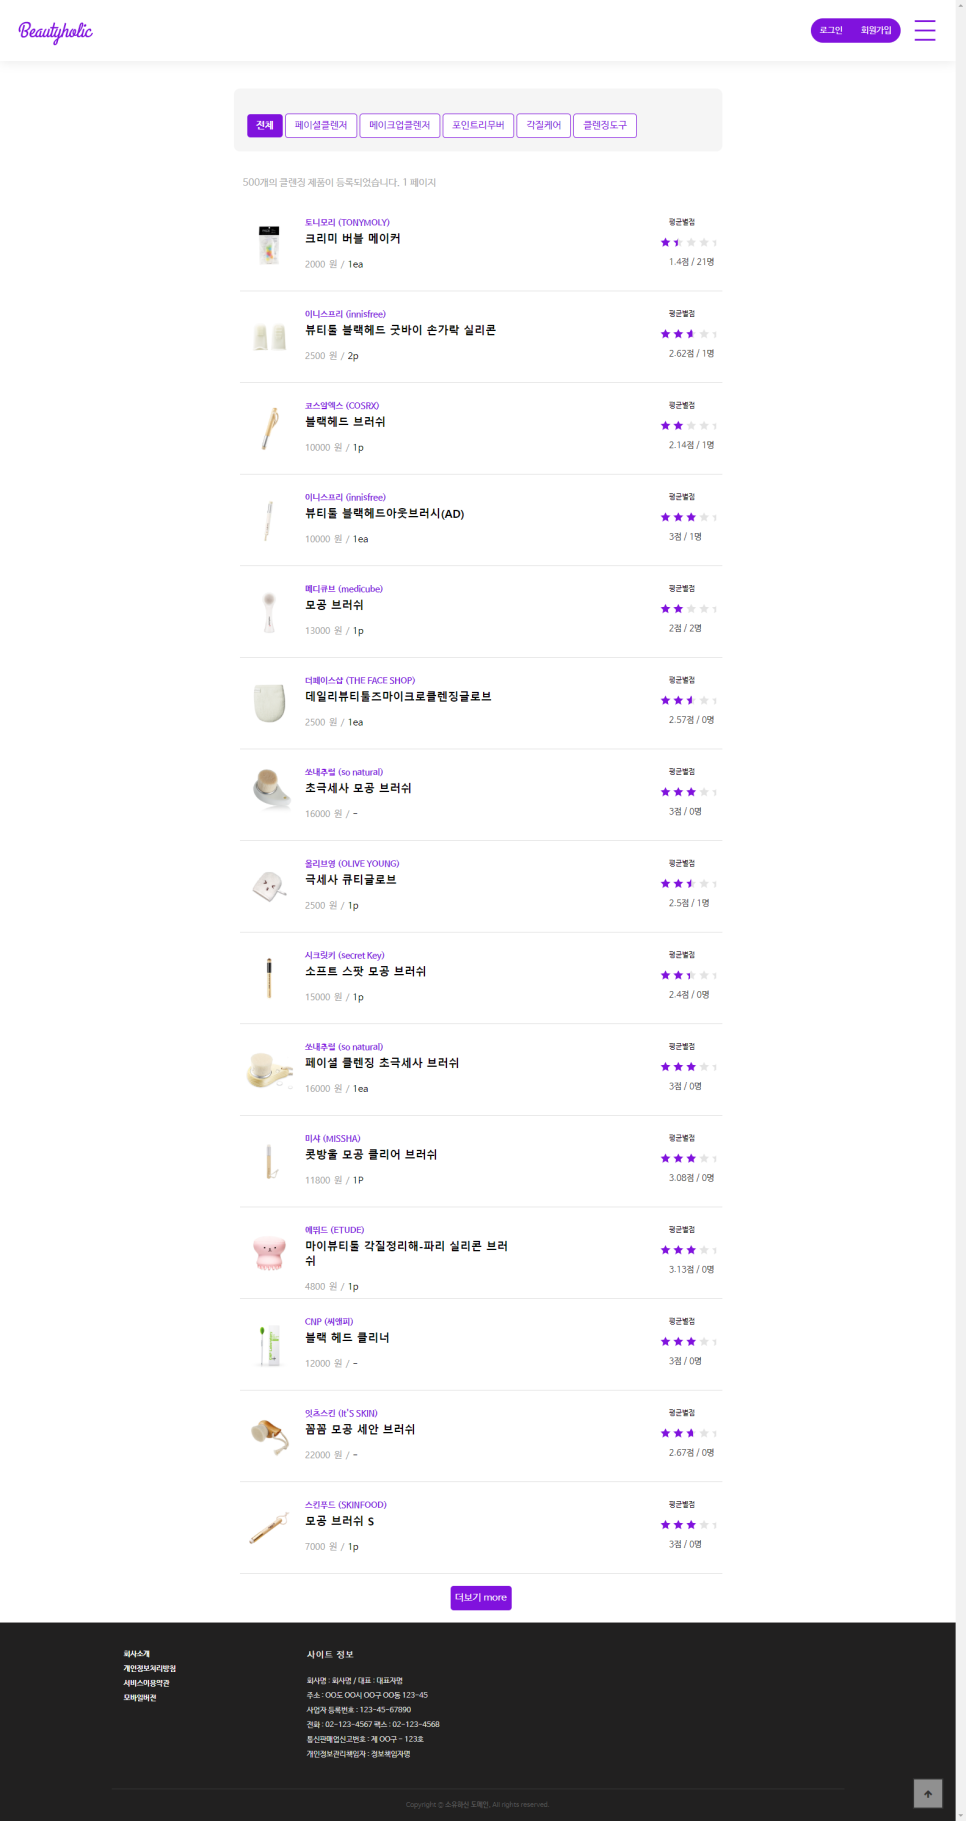Click the 서비스이용약관 footer link
Screen dimensions: 966x1821
pyautogui.click(x=146, y=1683)
